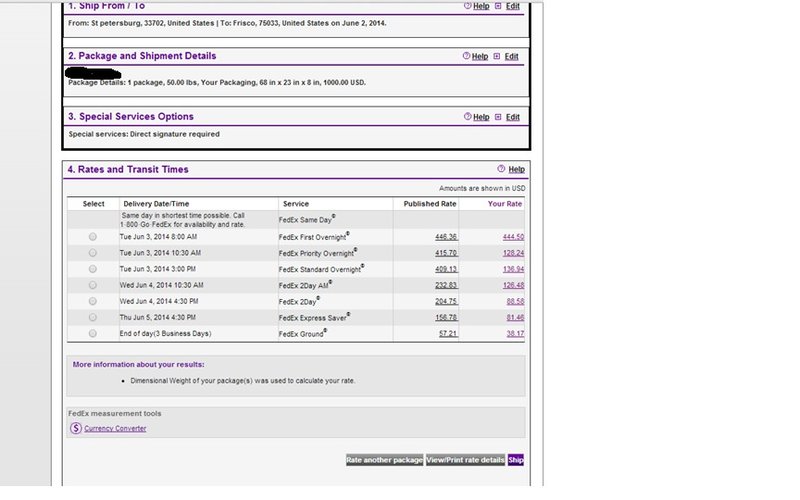The height and width of the screenshot is (500, 800).
Task: Click the Package Details summary line
Action: coord(217,82)
